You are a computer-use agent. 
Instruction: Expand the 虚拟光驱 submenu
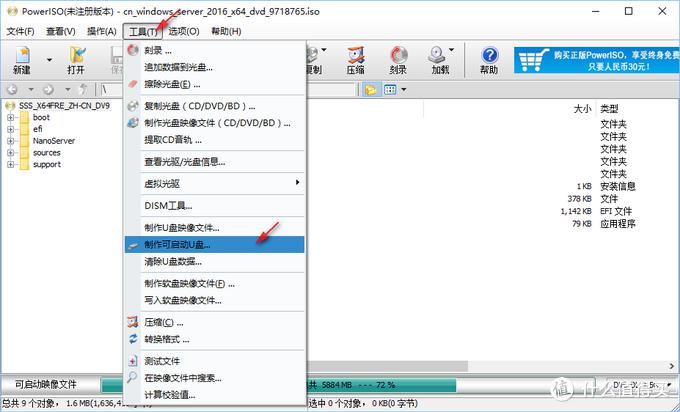click(x=215, y=184)
